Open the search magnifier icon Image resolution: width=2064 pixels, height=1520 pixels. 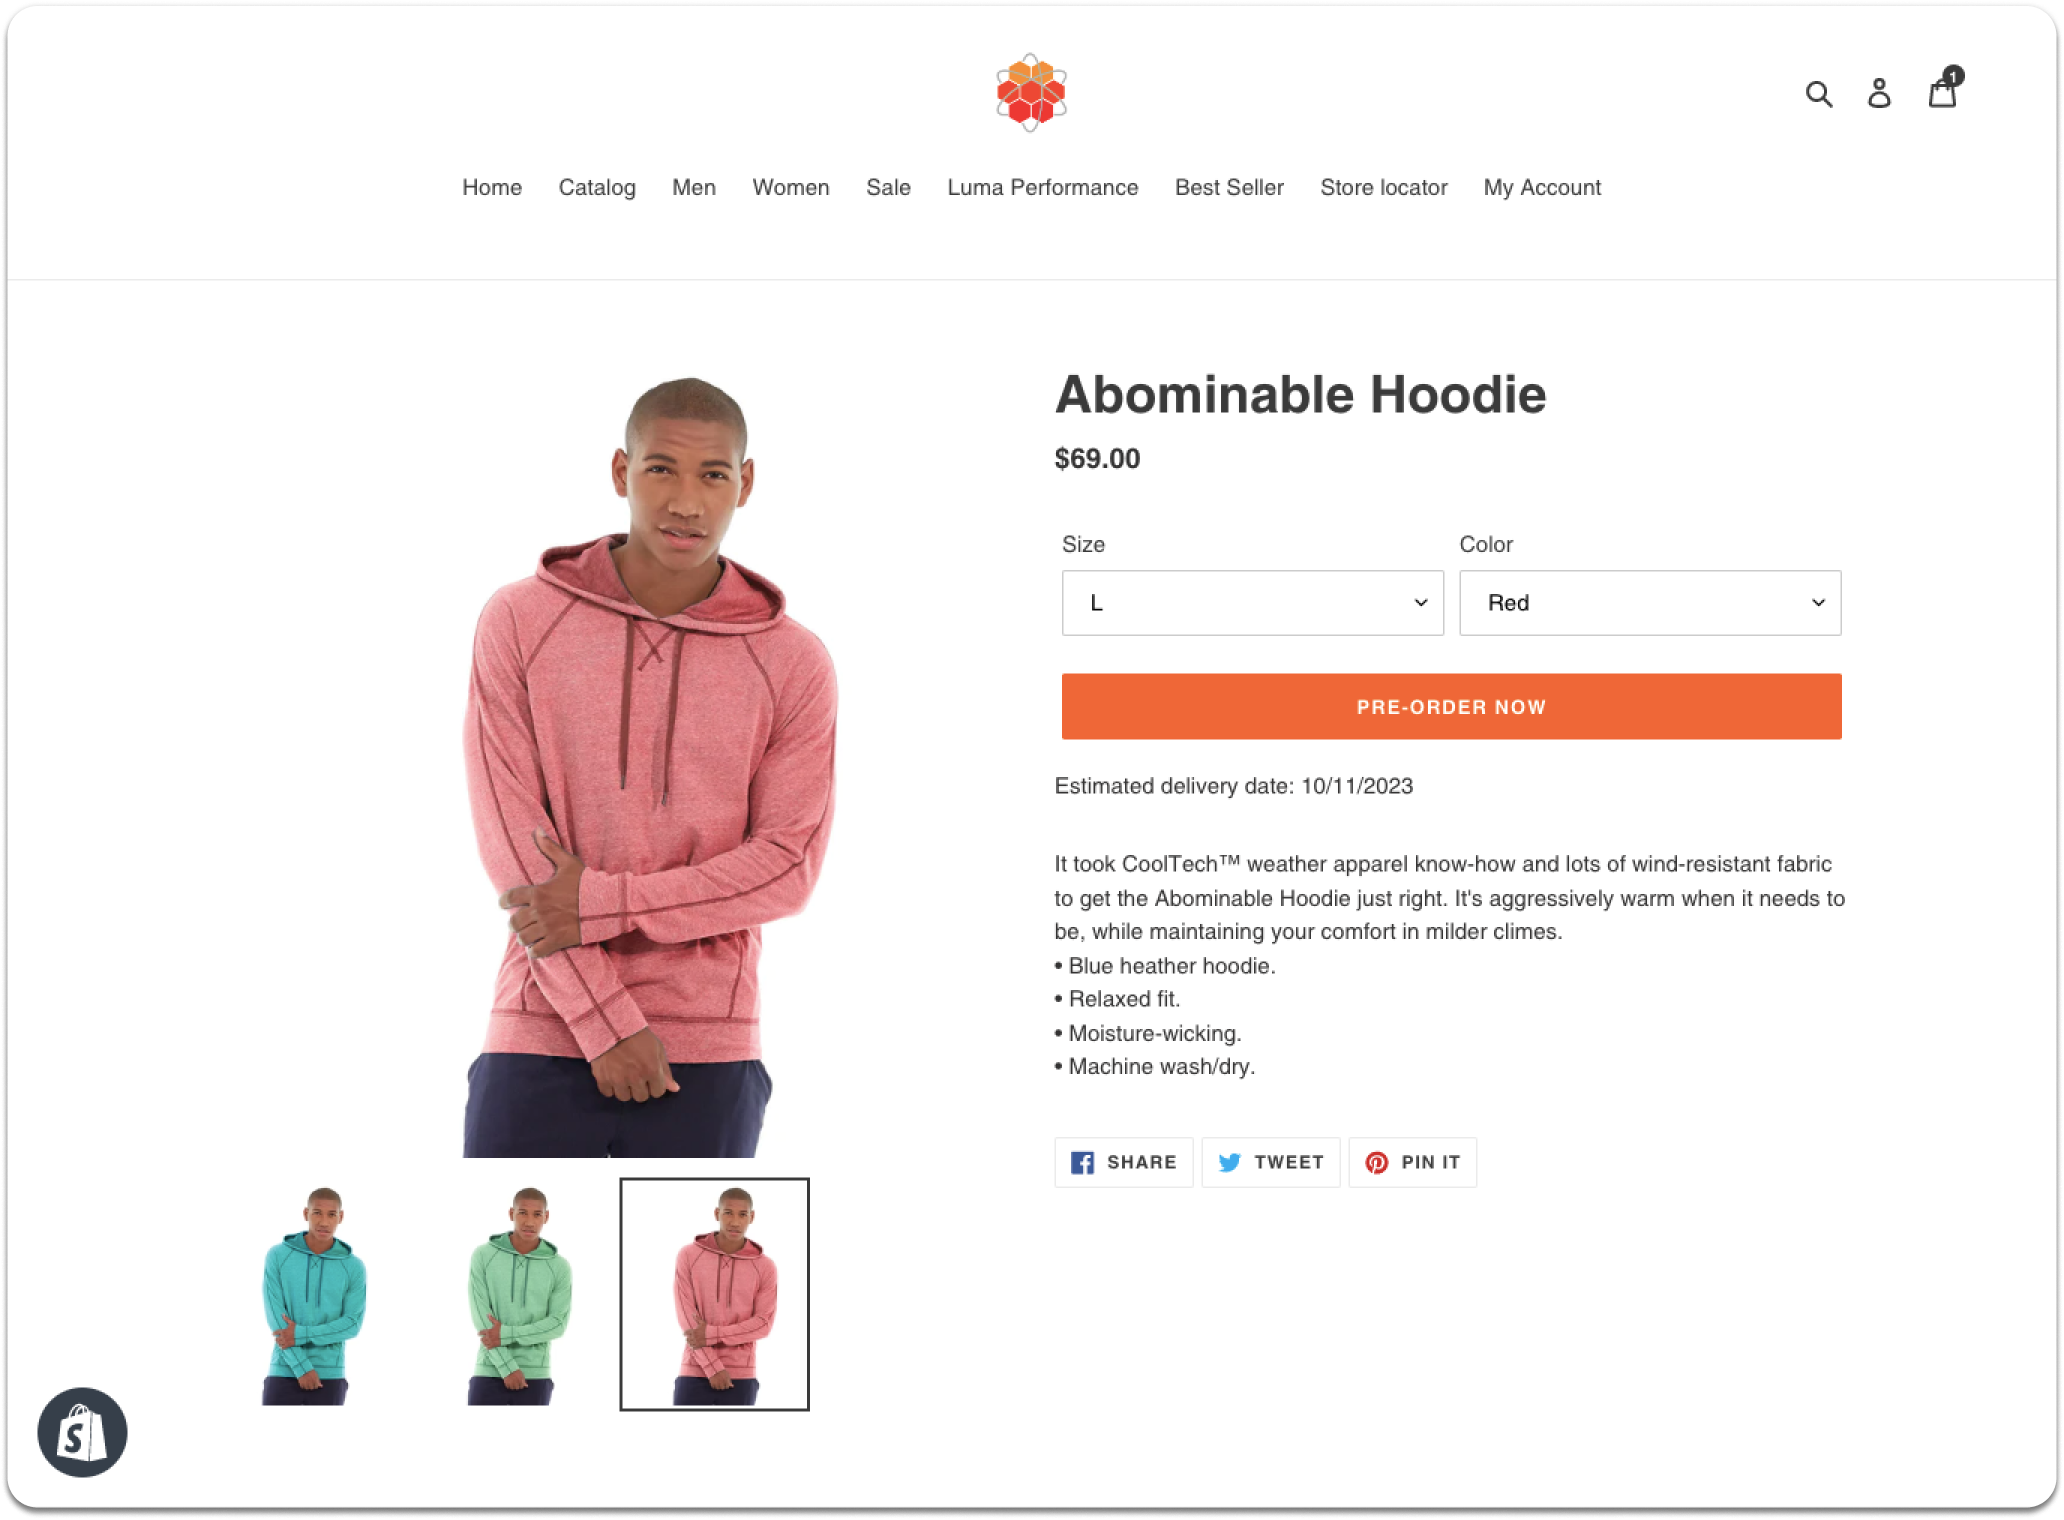[x=1818, y=94]
